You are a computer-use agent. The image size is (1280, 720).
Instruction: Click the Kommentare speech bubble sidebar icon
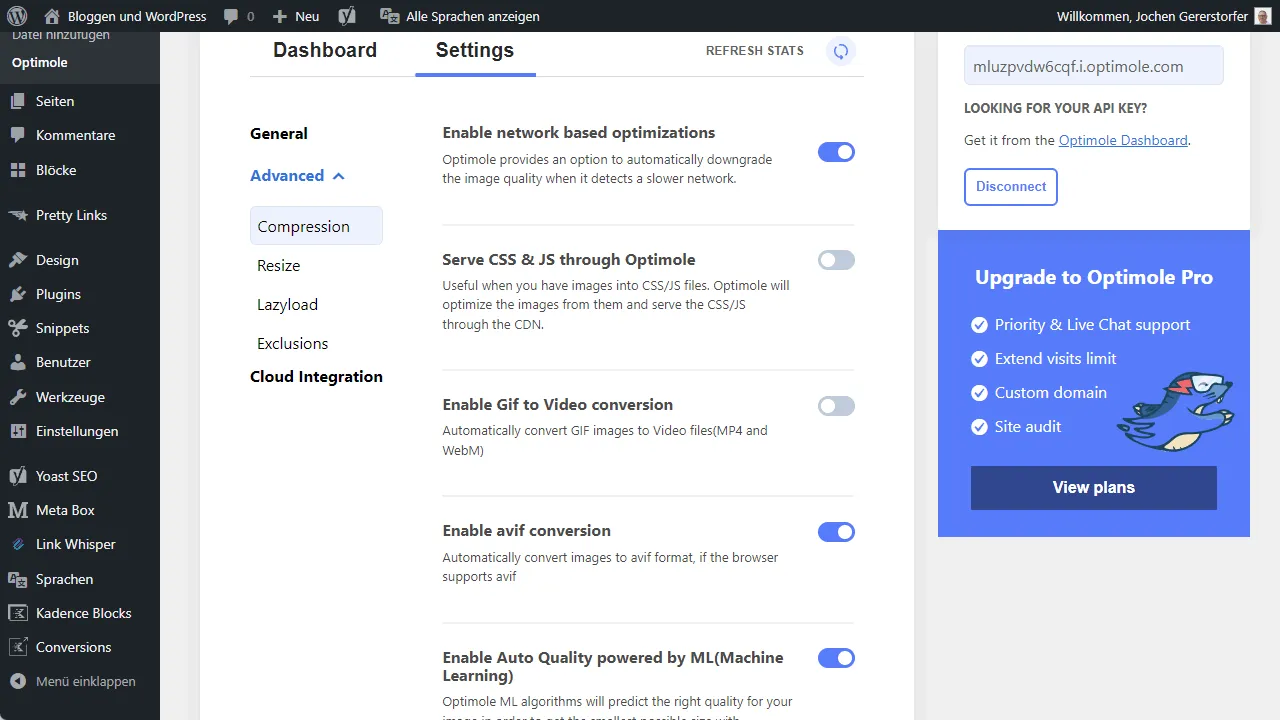click(x=18, y=135)
